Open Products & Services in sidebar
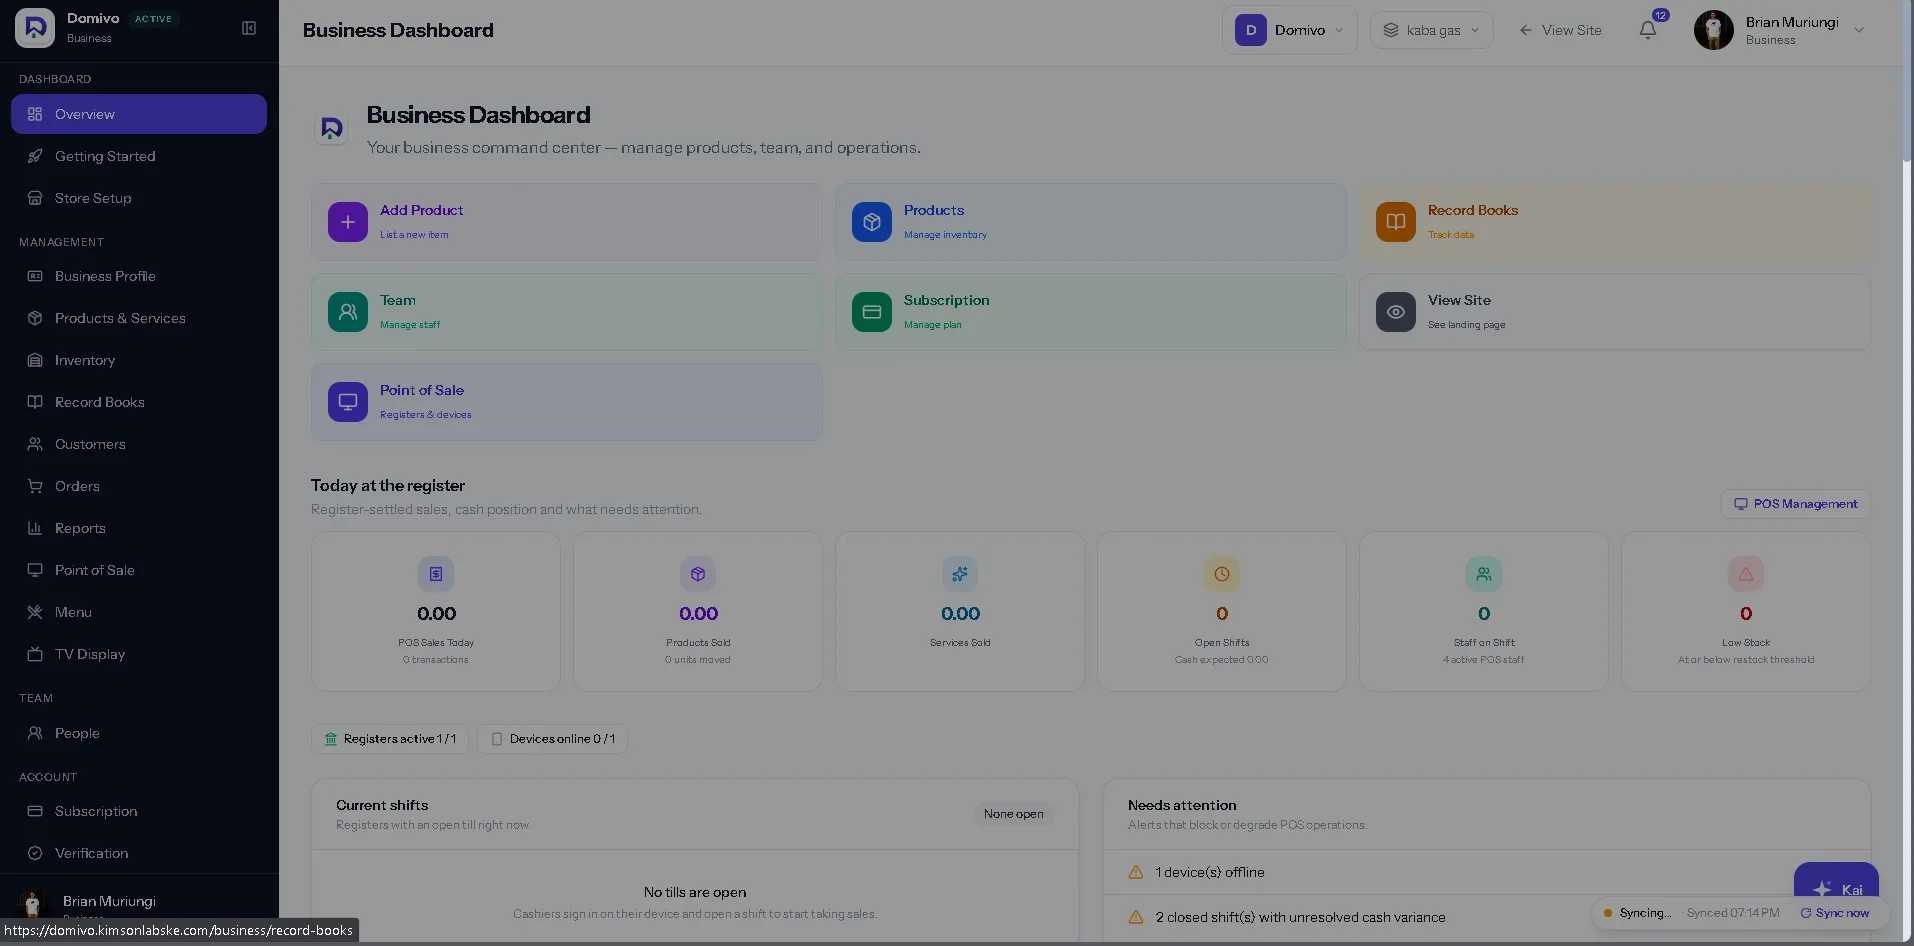The image size is (1914, 946). (139, 318)
